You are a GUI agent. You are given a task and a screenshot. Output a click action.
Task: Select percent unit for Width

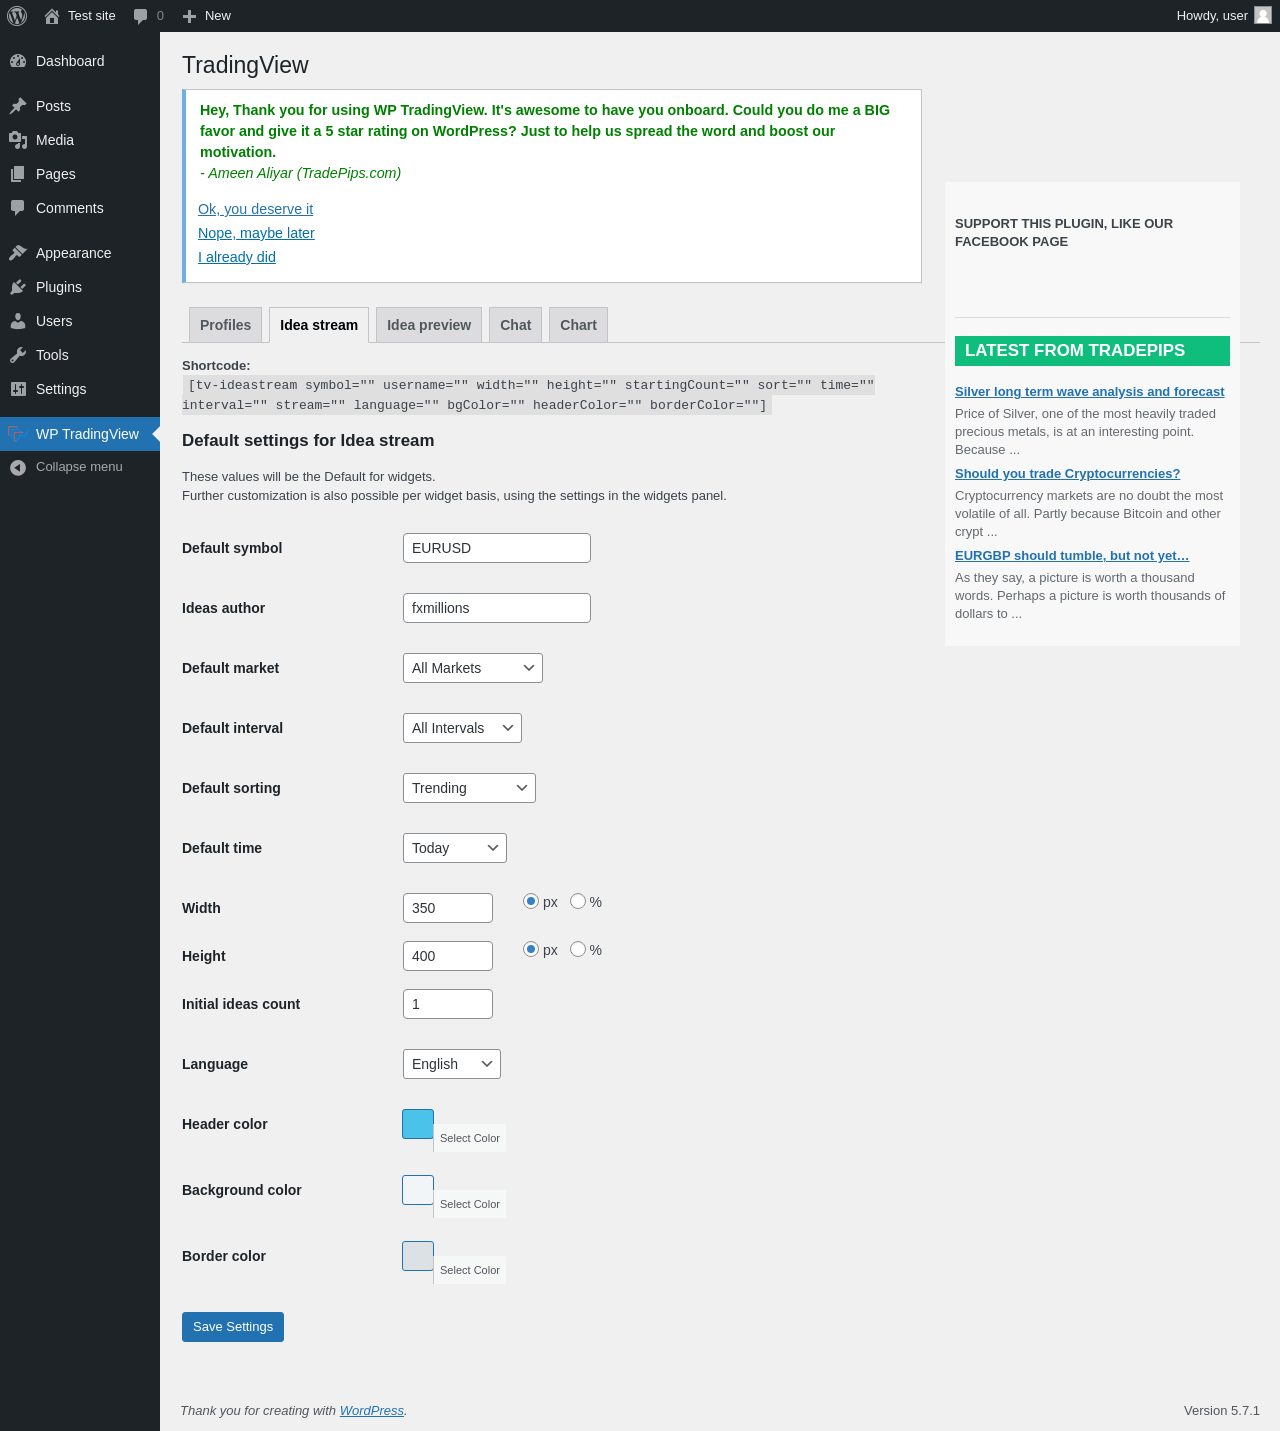pos(578,901)
